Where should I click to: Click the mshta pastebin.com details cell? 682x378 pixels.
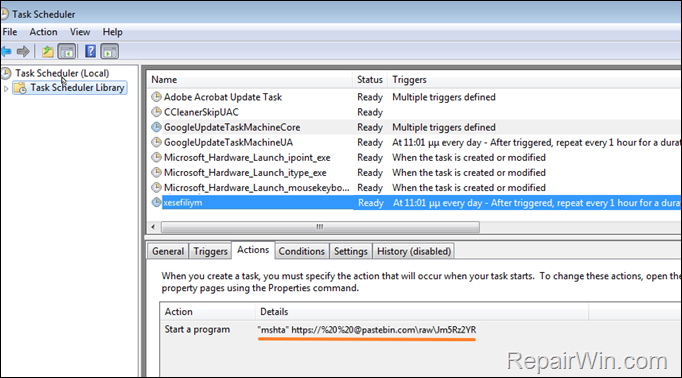(367, 330)
